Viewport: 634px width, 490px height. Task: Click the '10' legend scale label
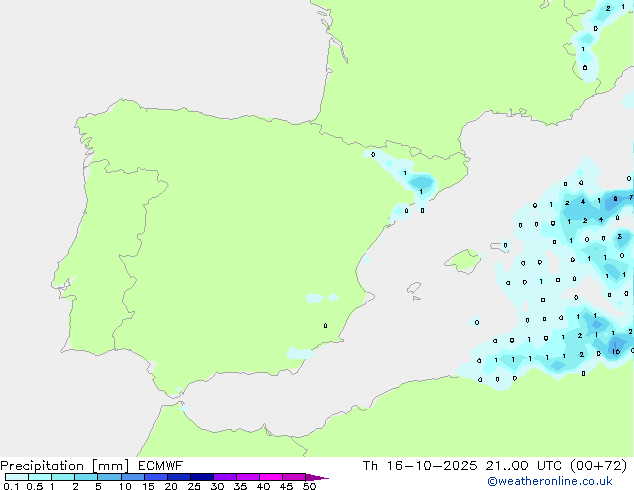pyautogui.click(x=125, y=486)
